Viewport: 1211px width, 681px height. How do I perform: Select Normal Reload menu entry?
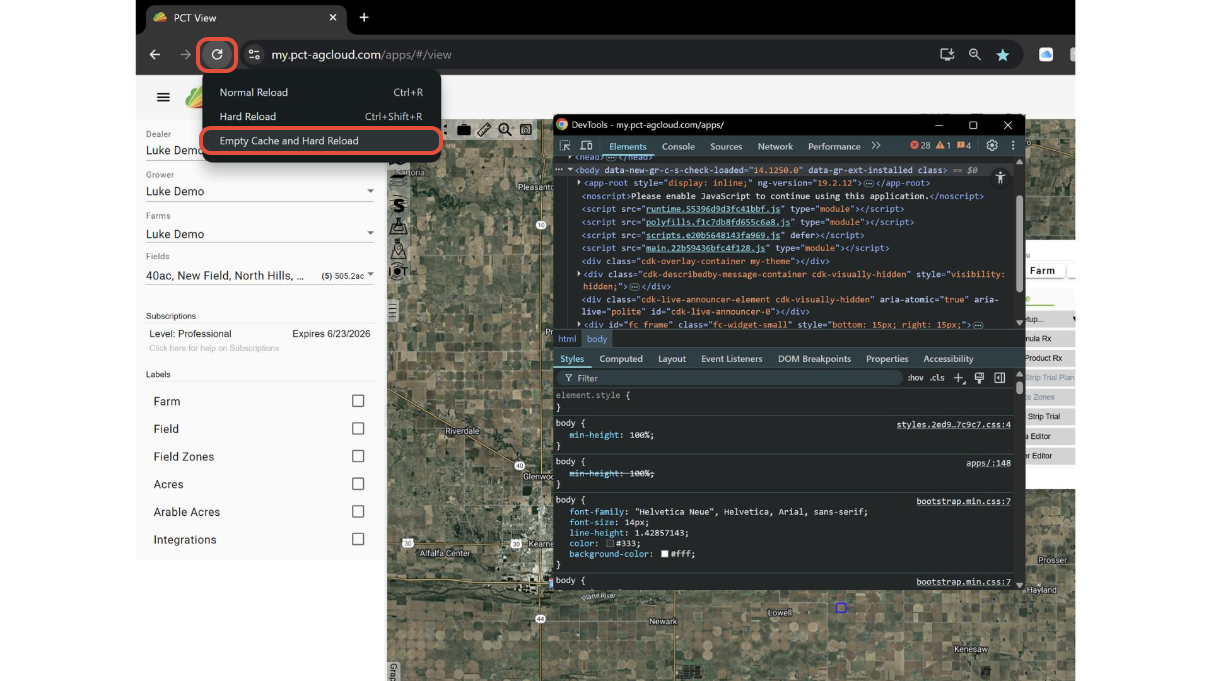point(321,92)
